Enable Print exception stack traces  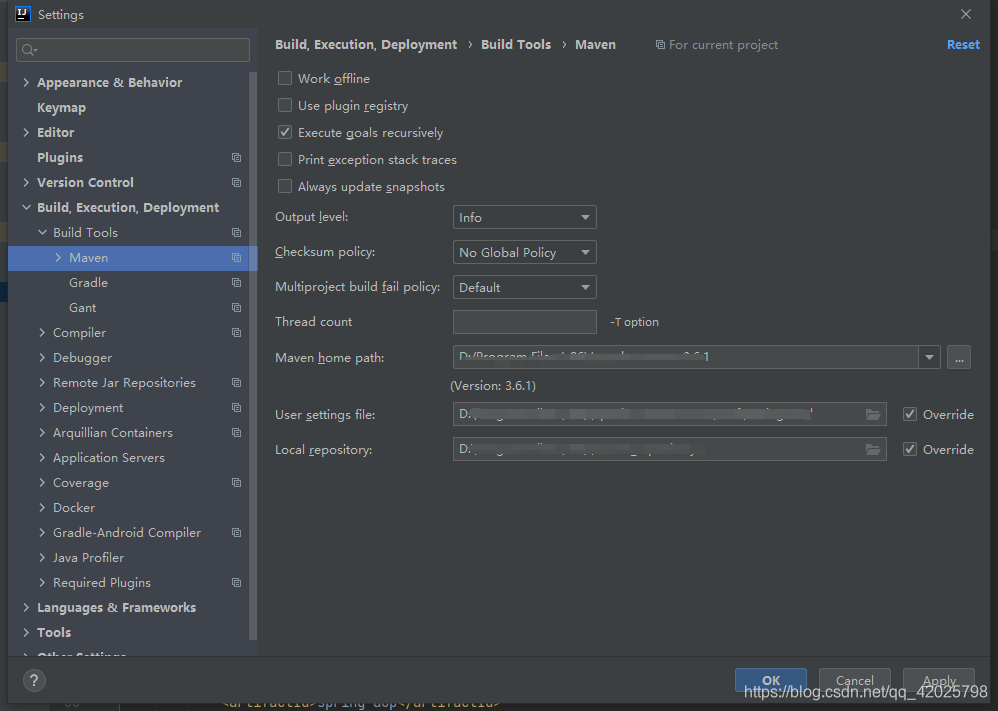coord(285,159)
